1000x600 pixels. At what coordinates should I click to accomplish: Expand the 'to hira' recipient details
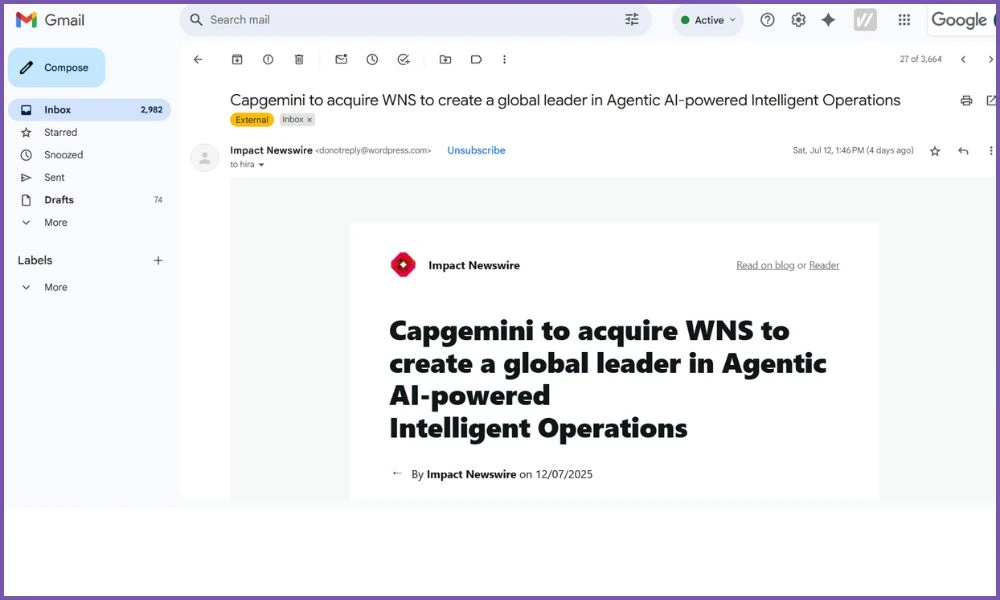click(262, 165)
